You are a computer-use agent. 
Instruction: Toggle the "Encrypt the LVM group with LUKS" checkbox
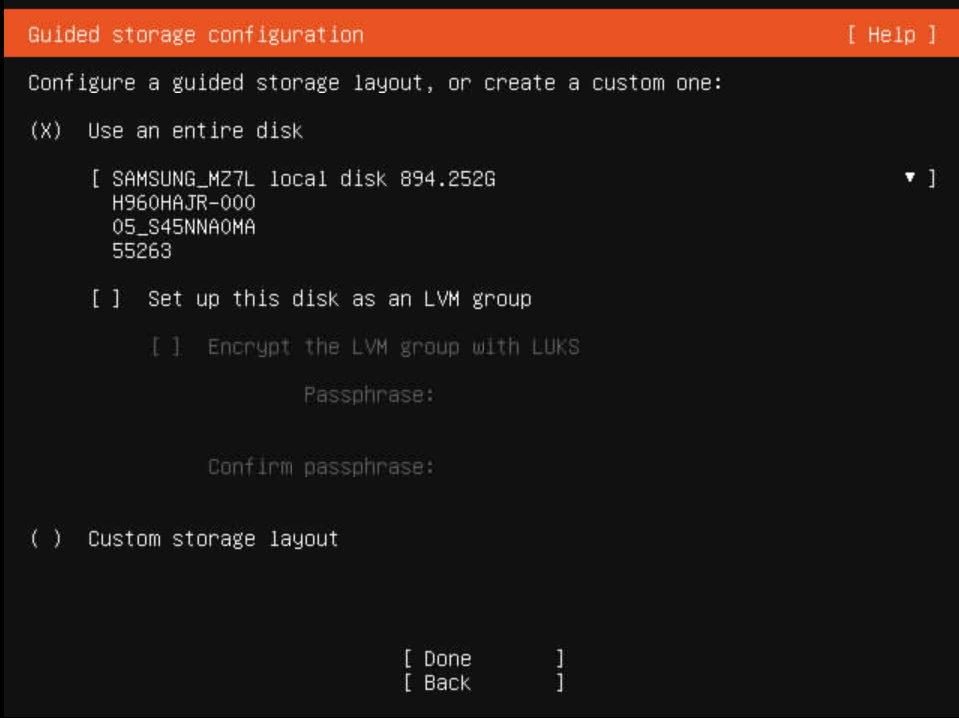(166, 347)
